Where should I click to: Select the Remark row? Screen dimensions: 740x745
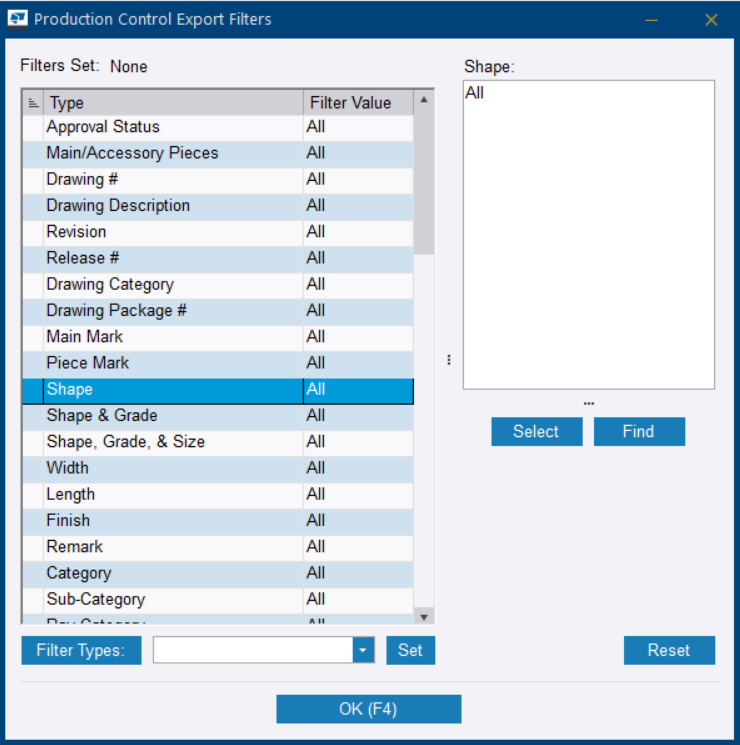(218, 547)
